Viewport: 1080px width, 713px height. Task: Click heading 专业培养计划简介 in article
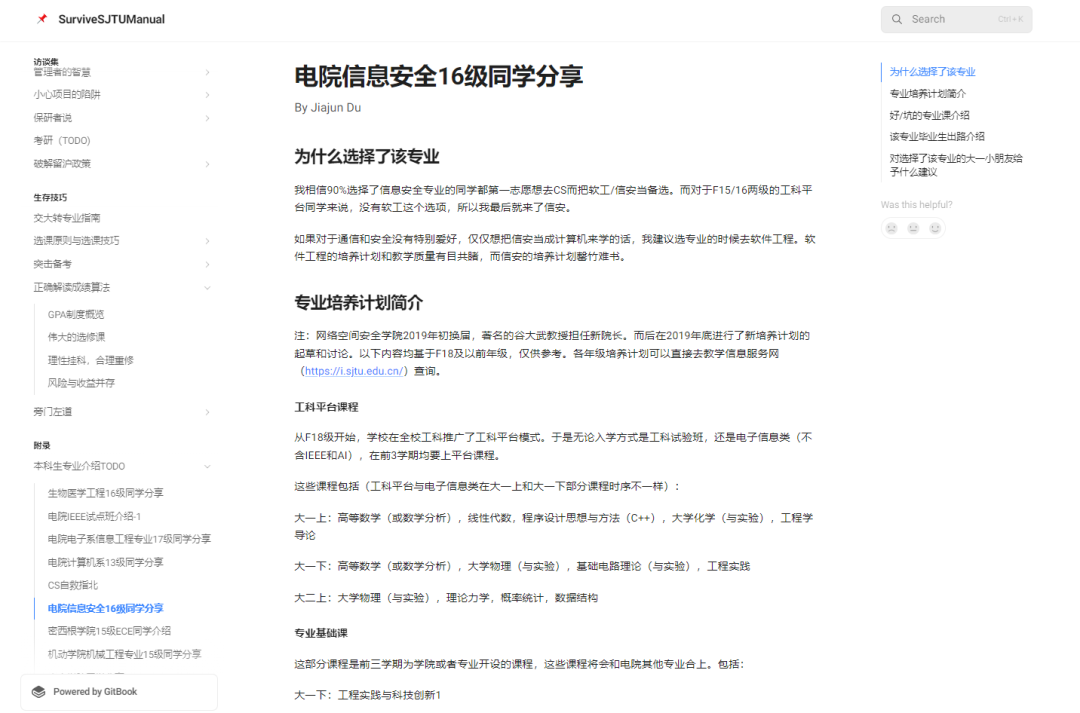tap(358, 302)
